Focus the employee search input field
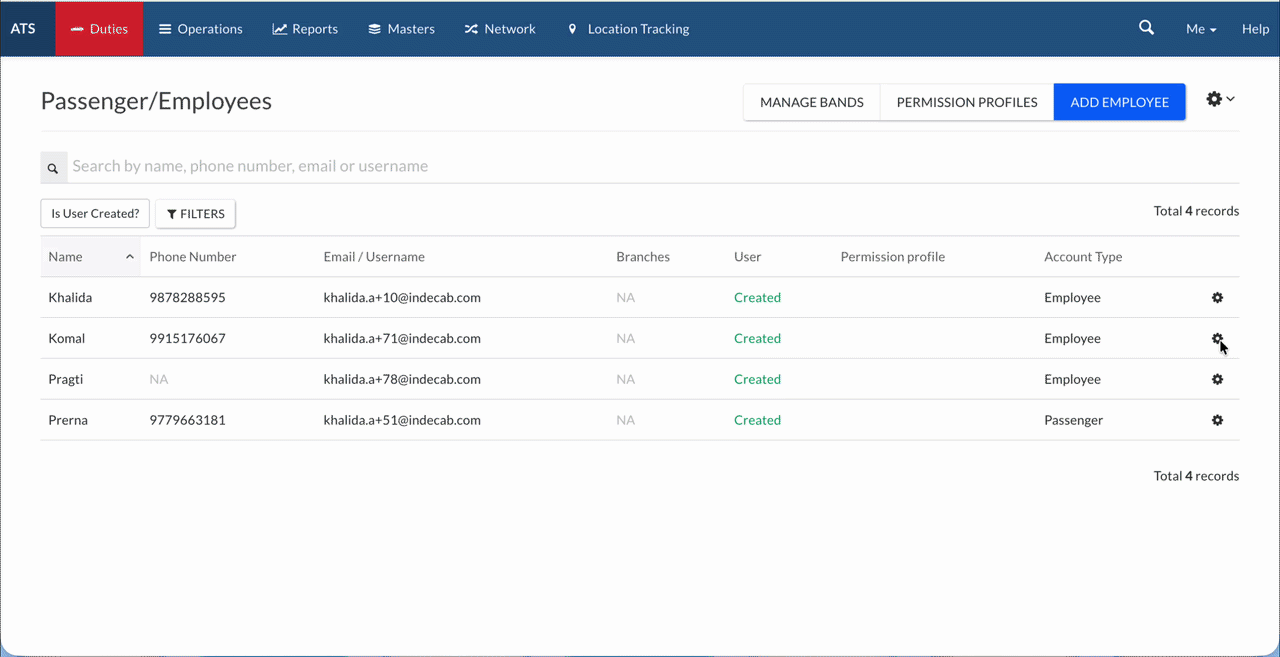Screen dimensions: 1280x657 pyautogui.click(x=653, y=167)
